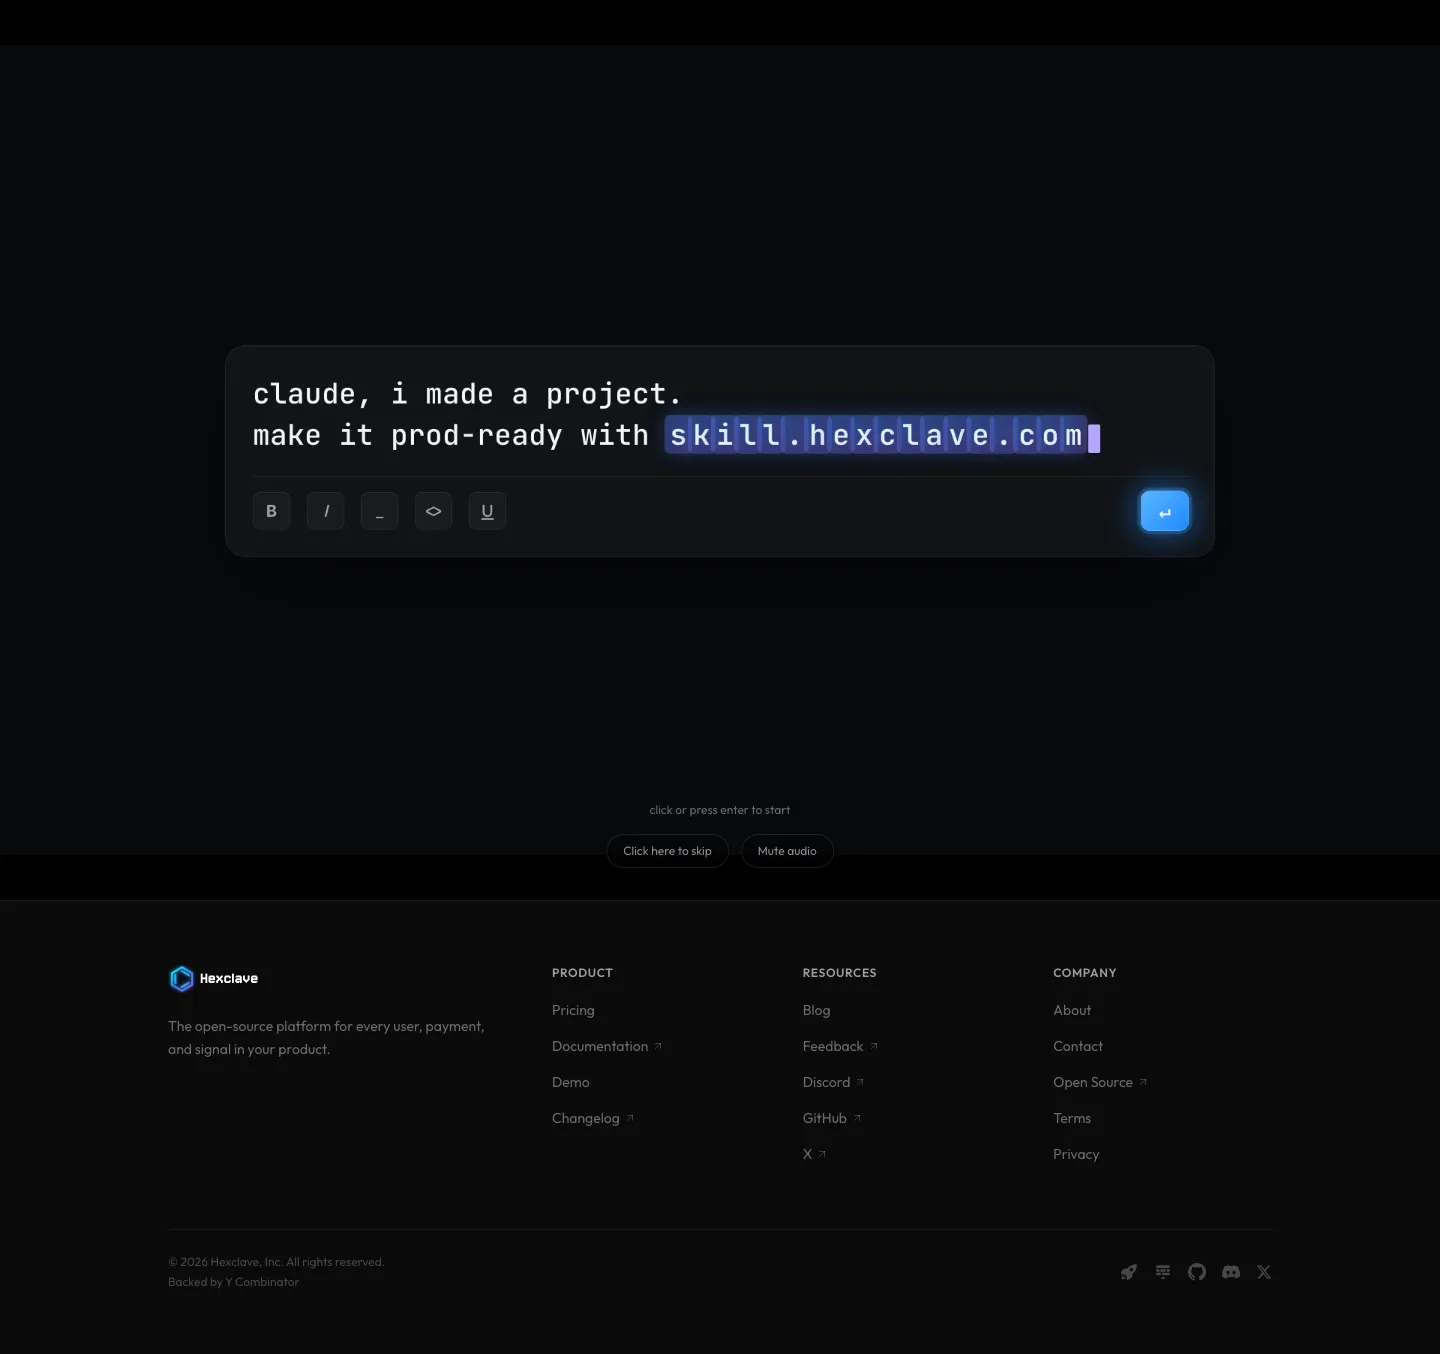Open the rocket icon link in footer
This screenshot has width=1440, height=1354.
(1129, 1272)
